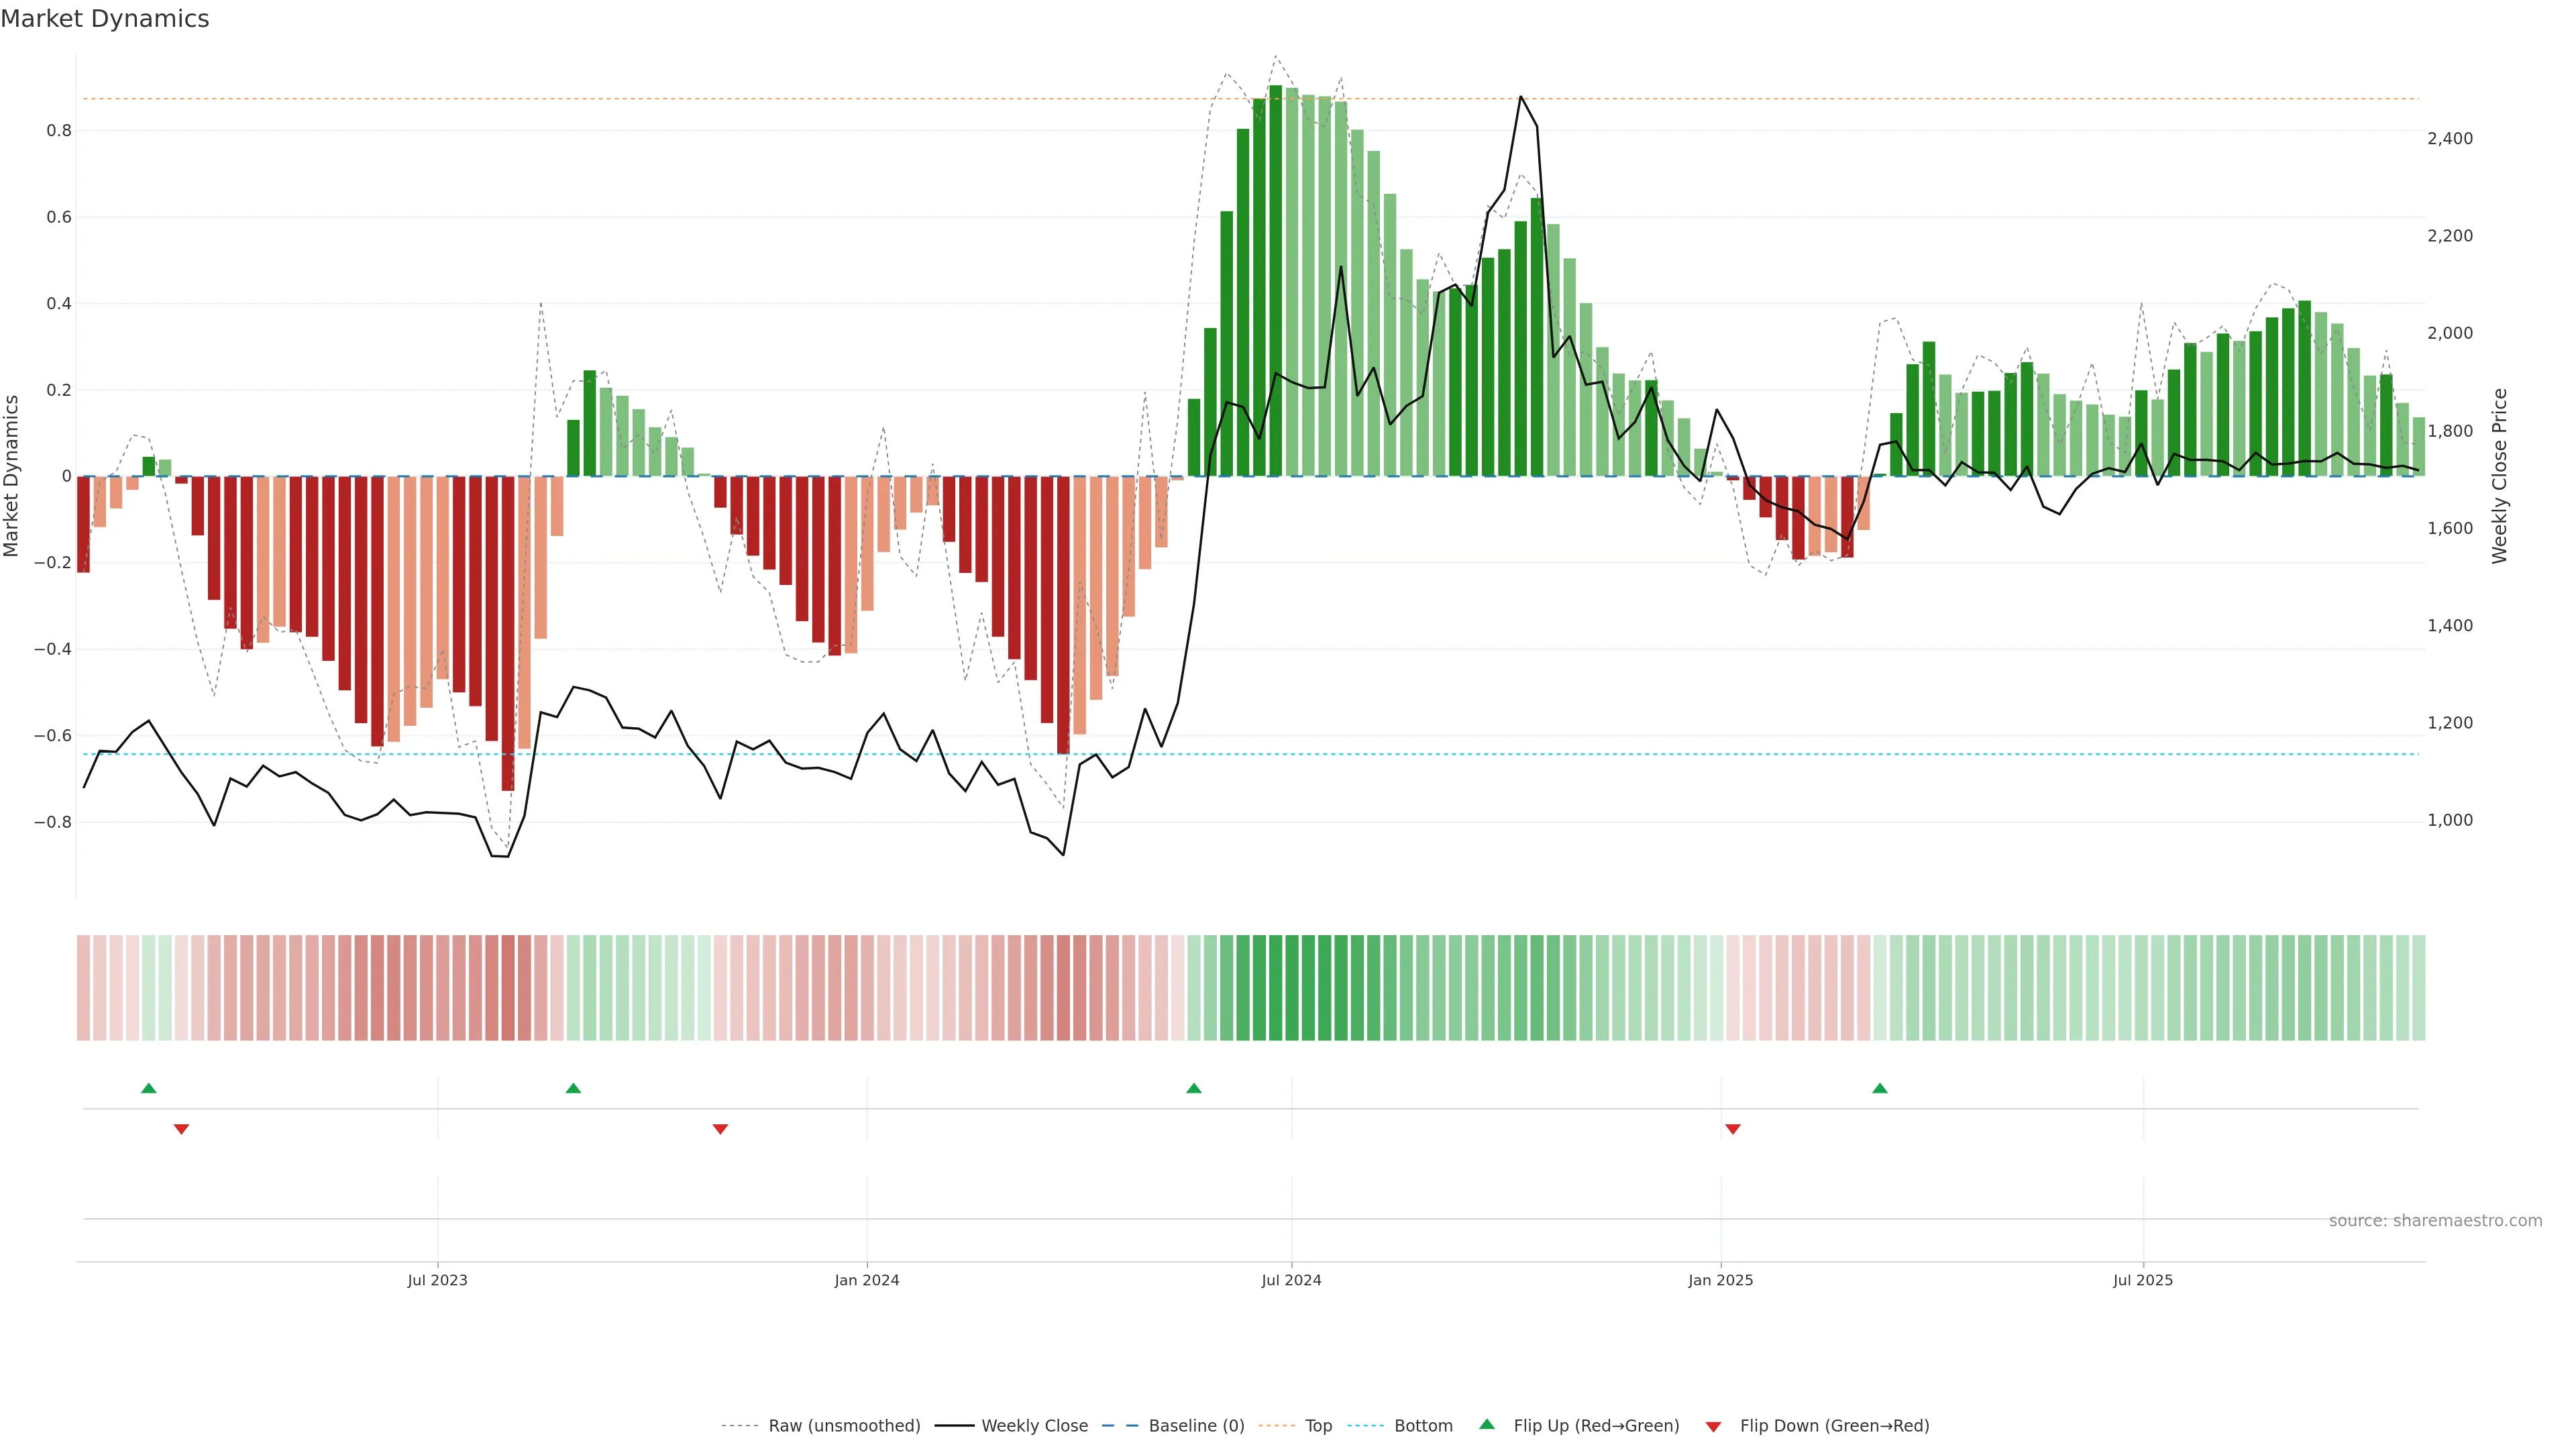Click the source: sharemaestro.com text
The image size is (2576, 1449).
(2435, 1220)
